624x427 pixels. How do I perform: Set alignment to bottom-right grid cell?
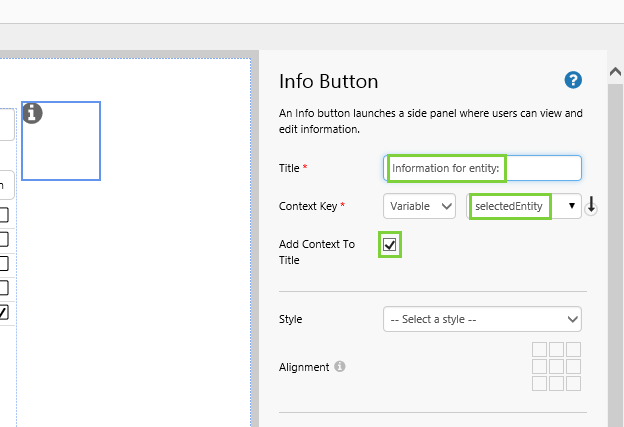coord(572,383)
